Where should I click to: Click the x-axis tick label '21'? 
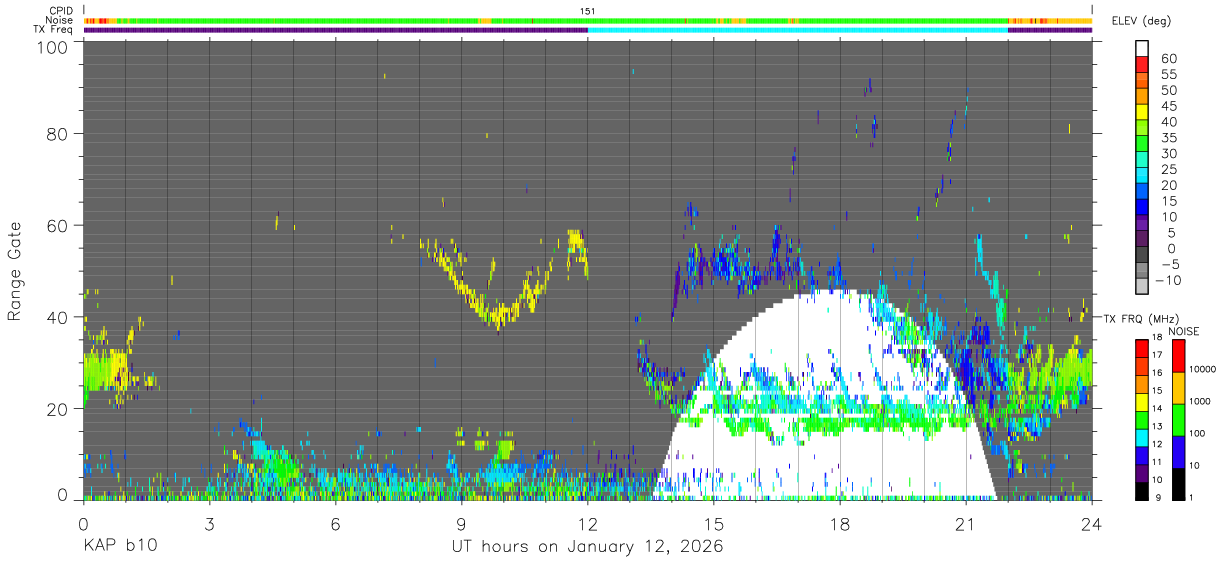pyautogui.click(x=966, y=525)
